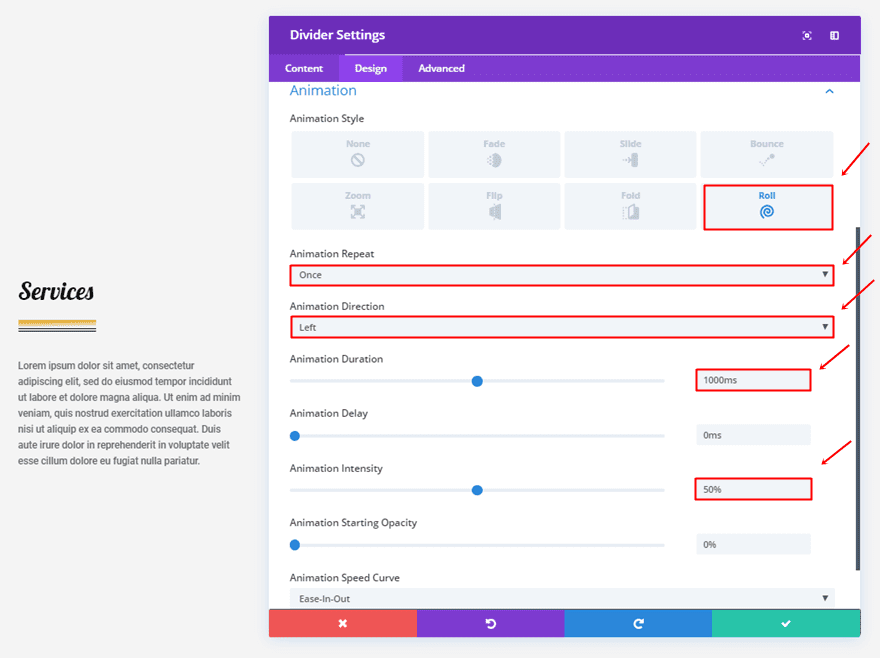This screenshot has height=658, width=880.
Task: Switch to the Content tab
Action: click(304, 68)
